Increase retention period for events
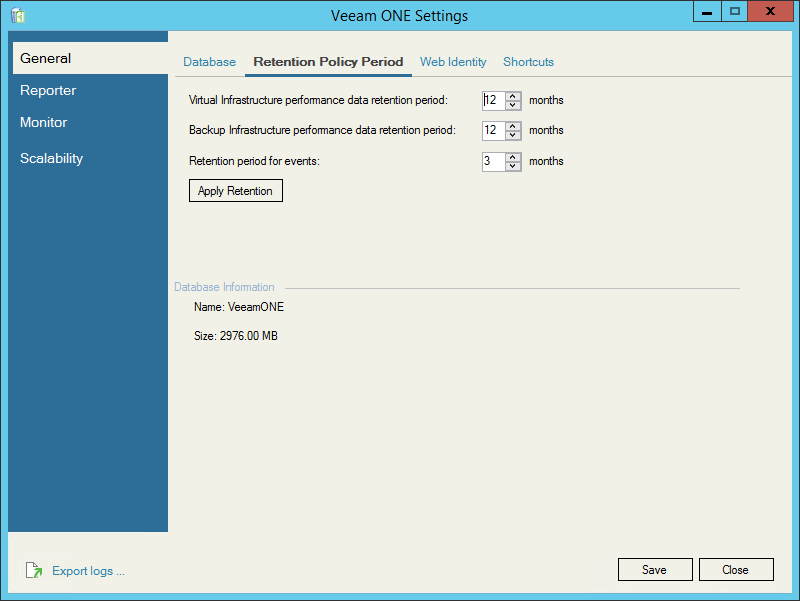This screenshot has width=800, height=601. pos(513,157)
